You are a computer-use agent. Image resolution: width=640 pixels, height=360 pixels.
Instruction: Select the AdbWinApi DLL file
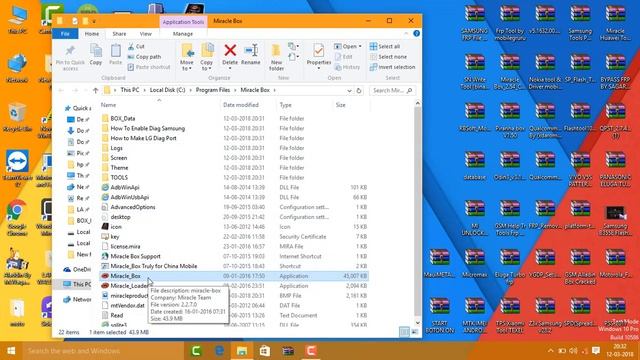[x=125, y=187]
